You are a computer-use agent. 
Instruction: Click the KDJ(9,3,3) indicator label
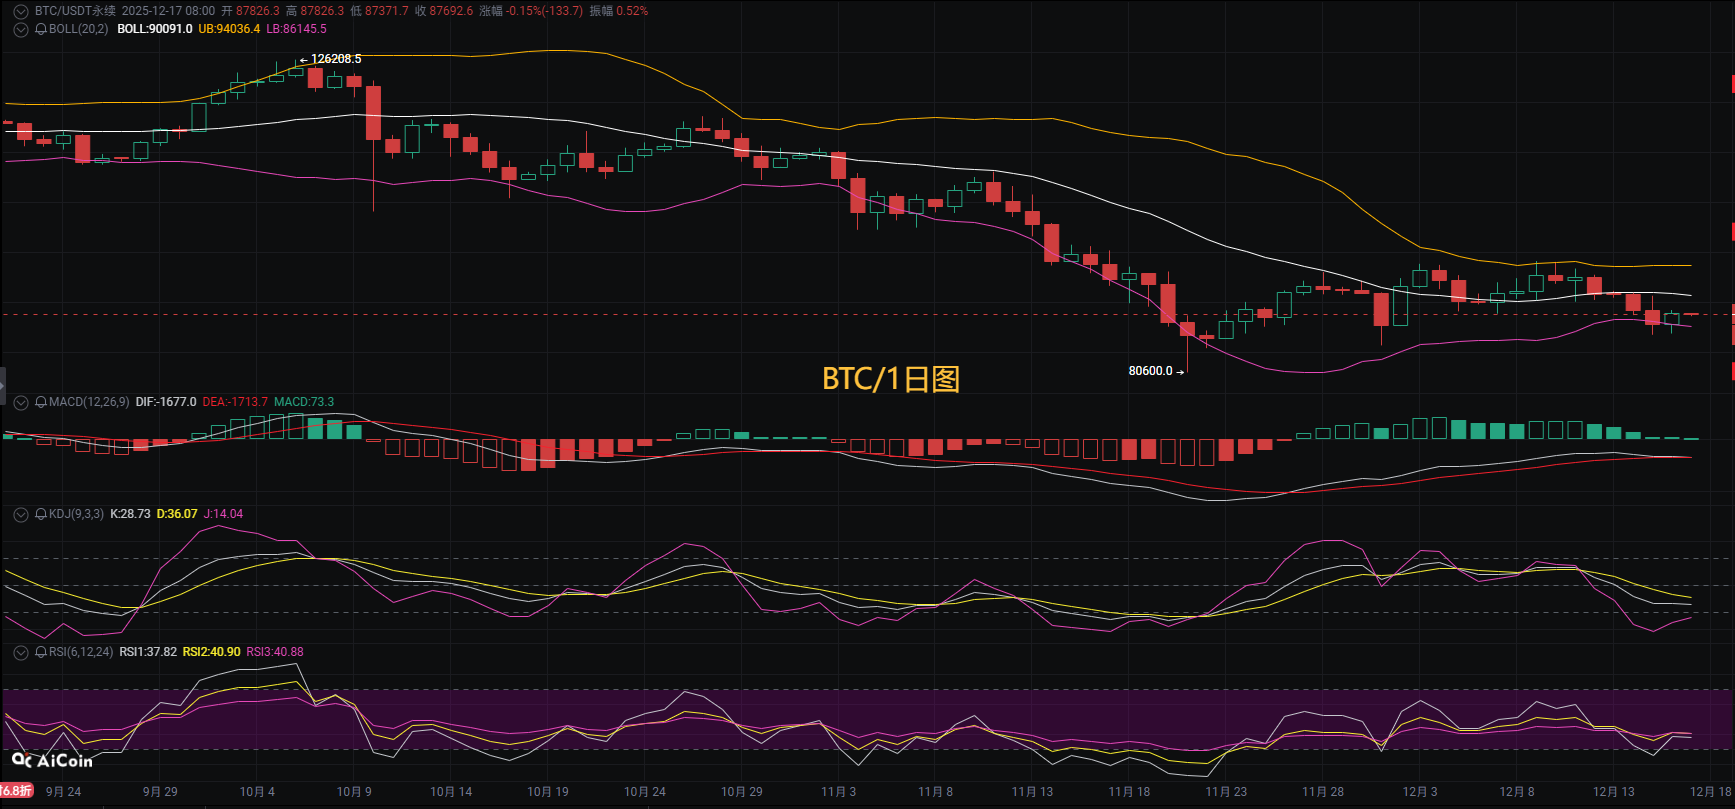(x=76, y=514)
